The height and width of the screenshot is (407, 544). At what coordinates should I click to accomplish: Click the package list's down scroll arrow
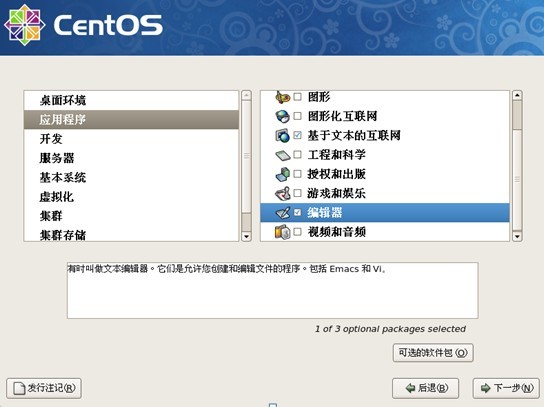point(517,236)
